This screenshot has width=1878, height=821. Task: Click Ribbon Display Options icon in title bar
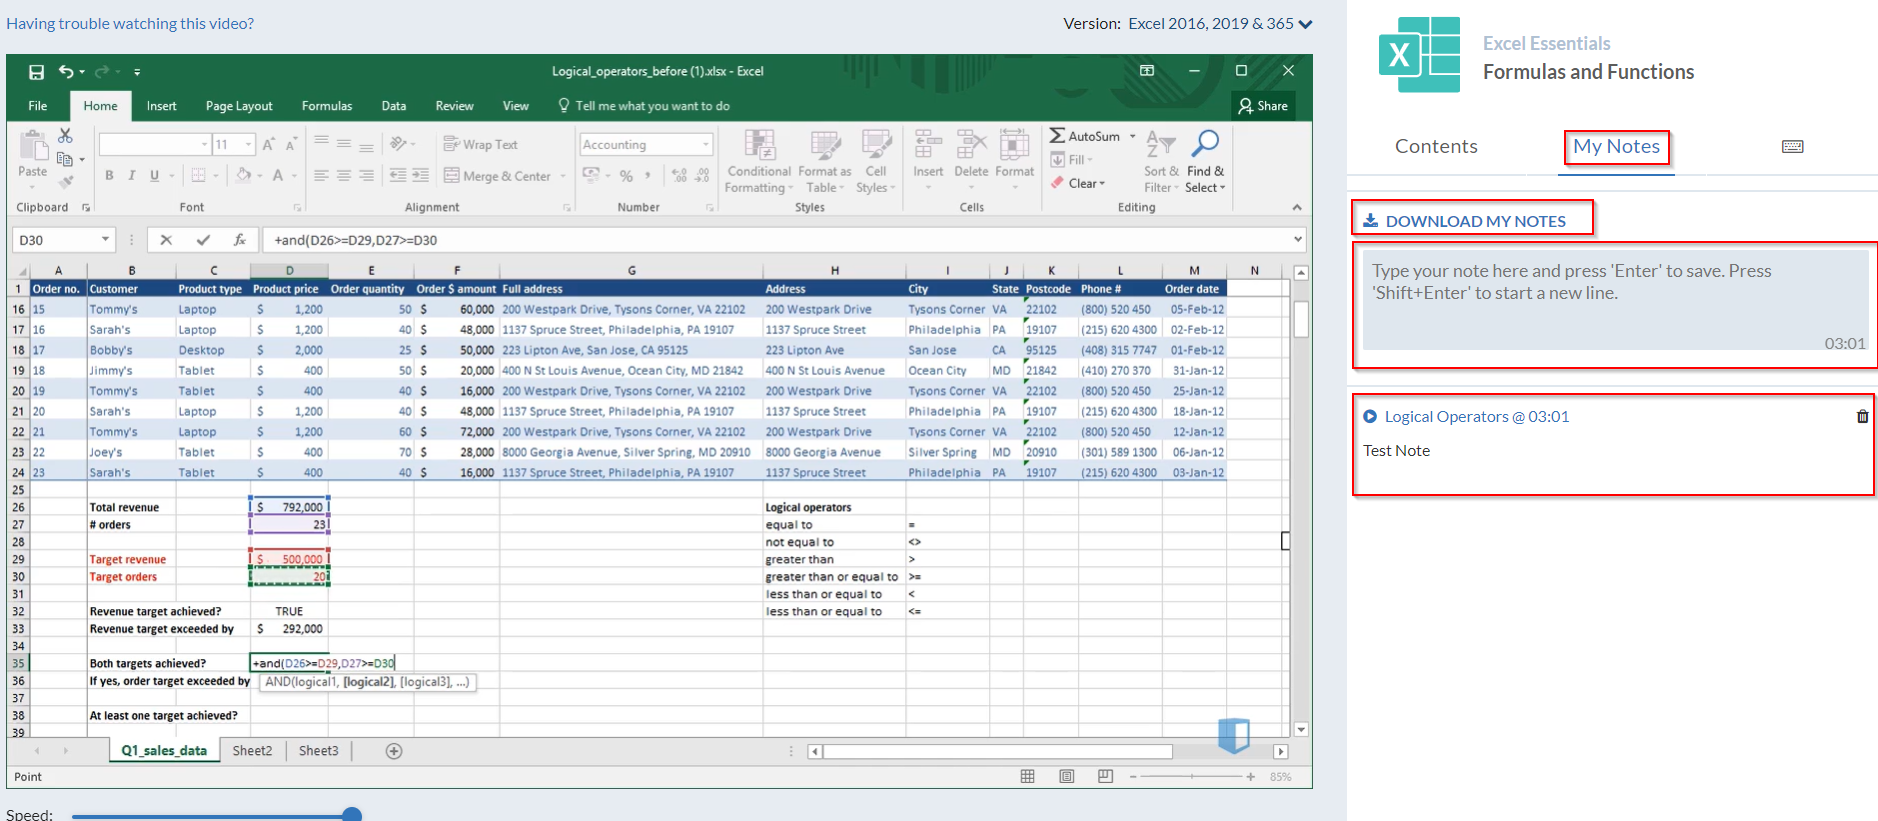pyautogui.click(x=1147, y=71)
